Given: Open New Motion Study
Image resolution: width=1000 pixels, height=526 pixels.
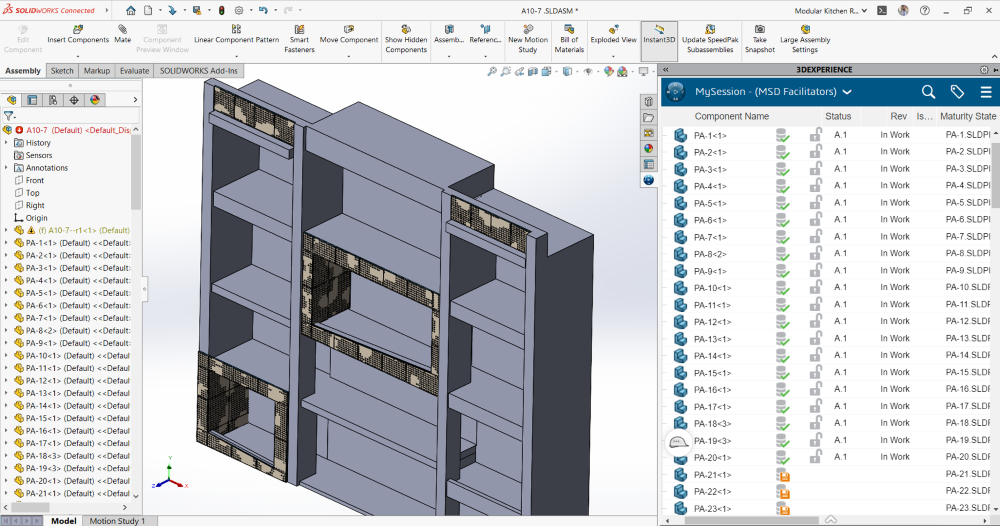Looking at the screenshot, I should pyautogui.click(x=527, y=39).
